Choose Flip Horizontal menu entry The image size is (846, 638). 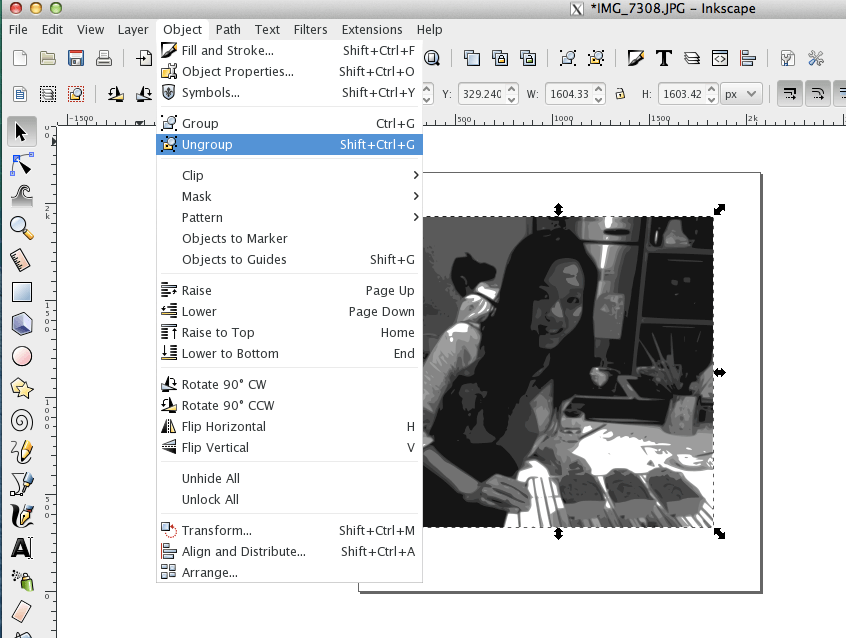click(289, 426)
